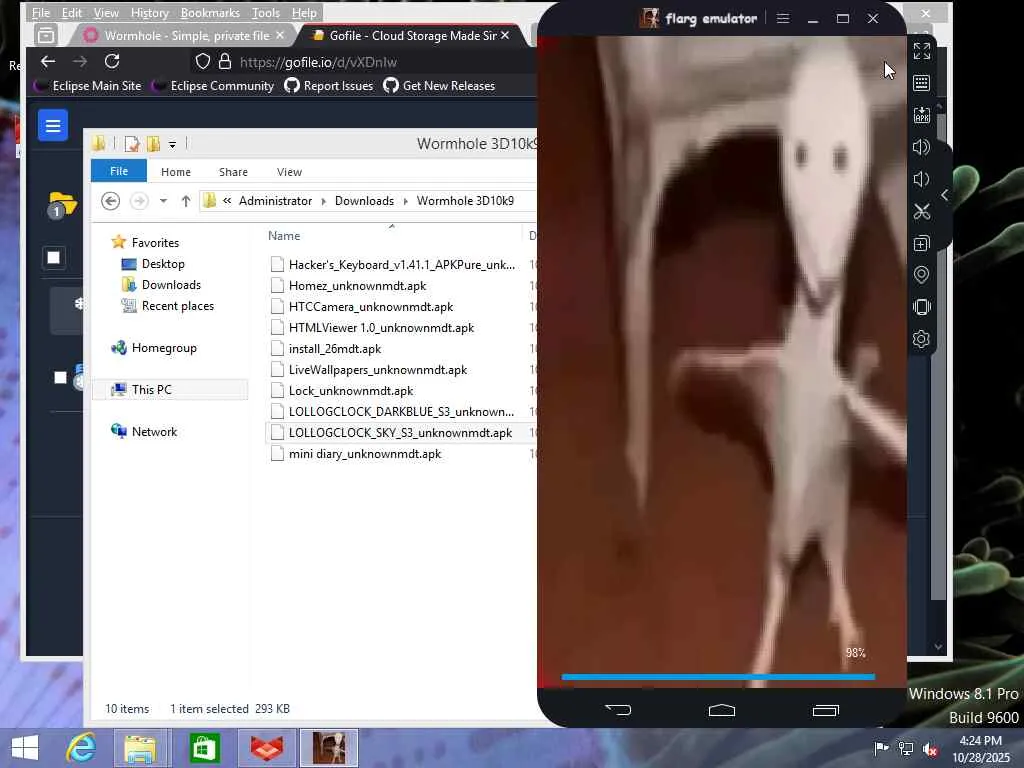1024x768 pixels.
Task: Sort files by the Name column
Action: 284,236
